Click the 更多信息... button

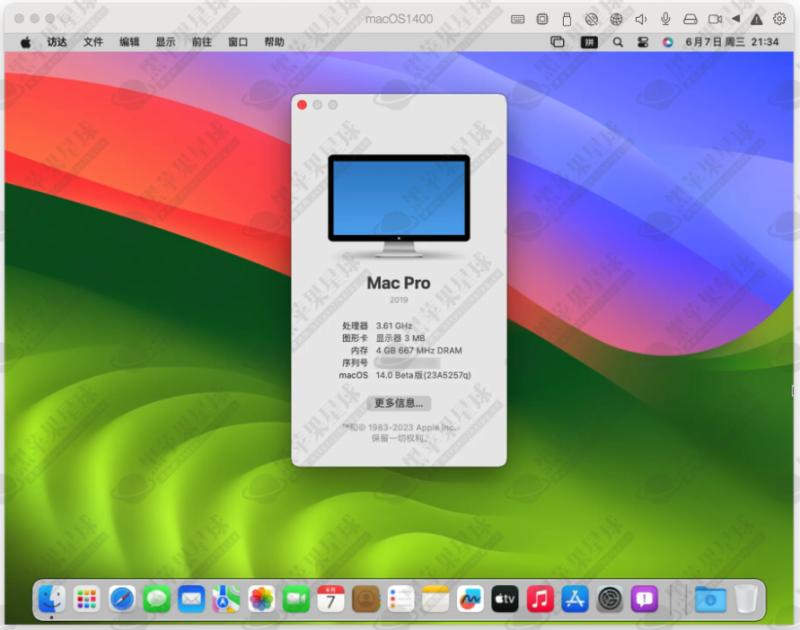click(x=398, y=403)
